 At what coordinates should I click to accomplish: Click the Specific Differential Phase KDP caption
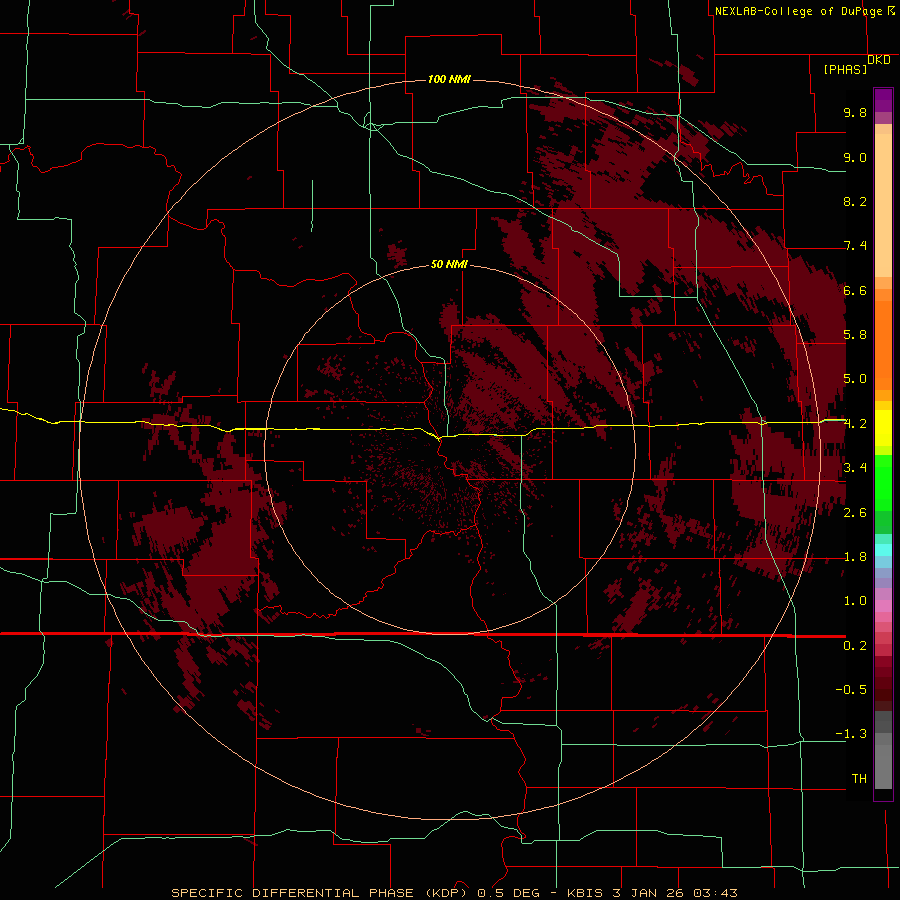(x=324, y=893)
